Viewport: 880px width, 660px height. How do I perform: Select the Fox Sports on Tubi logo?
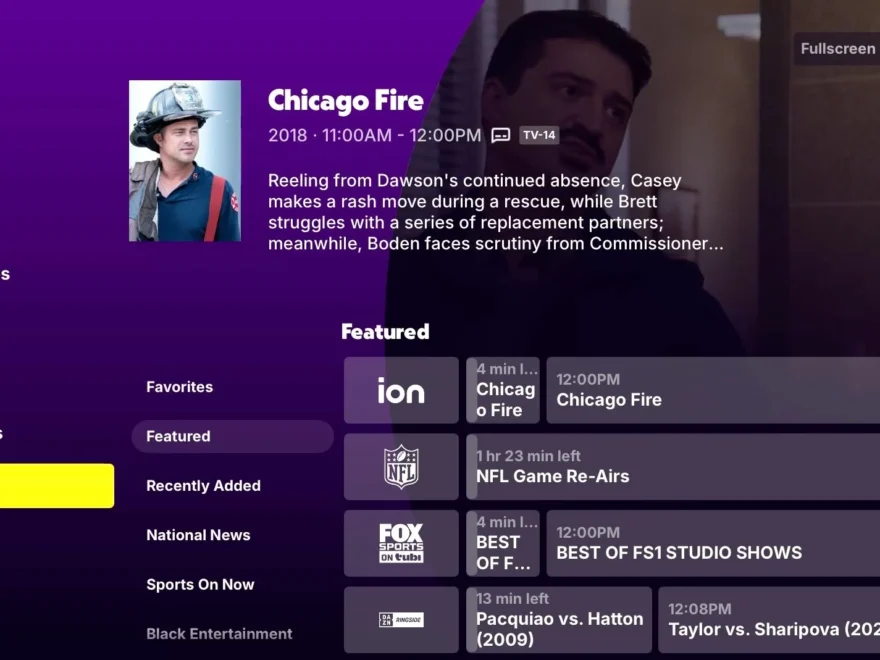[401, 543]
